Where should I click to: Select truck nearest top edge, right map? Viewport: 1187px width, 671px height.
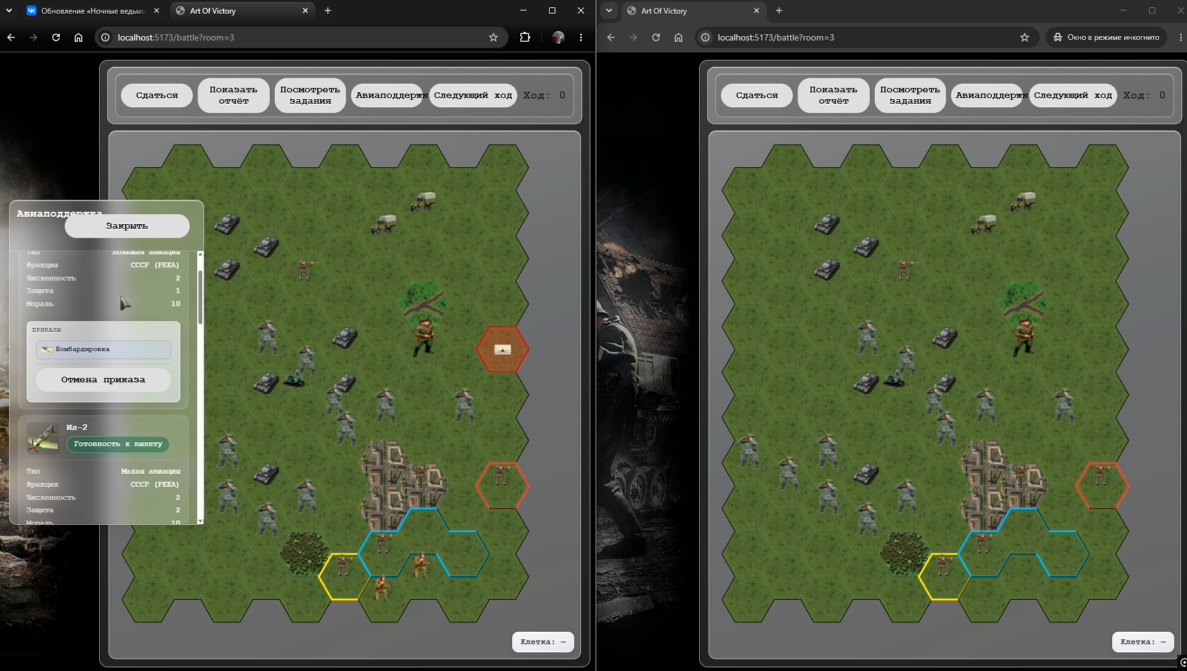1023,201
